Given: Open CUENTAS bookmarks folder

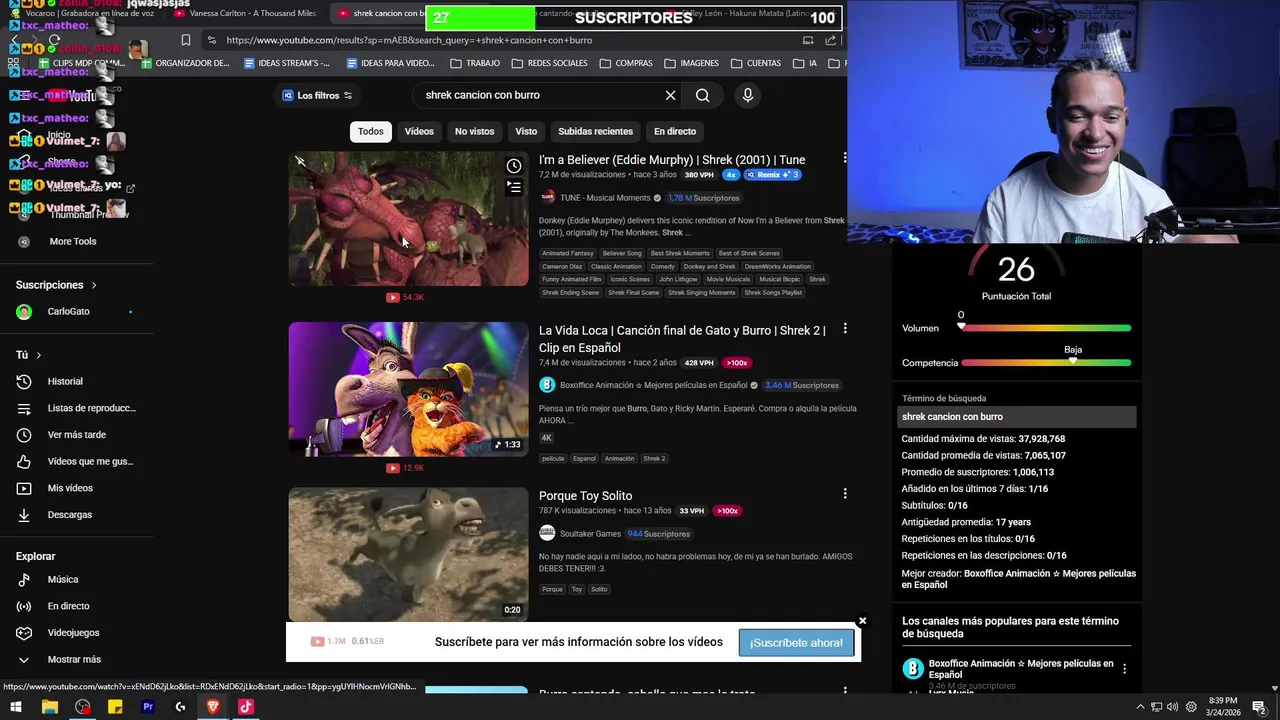Looking at the screenshot, I should [x=756, y=63].
